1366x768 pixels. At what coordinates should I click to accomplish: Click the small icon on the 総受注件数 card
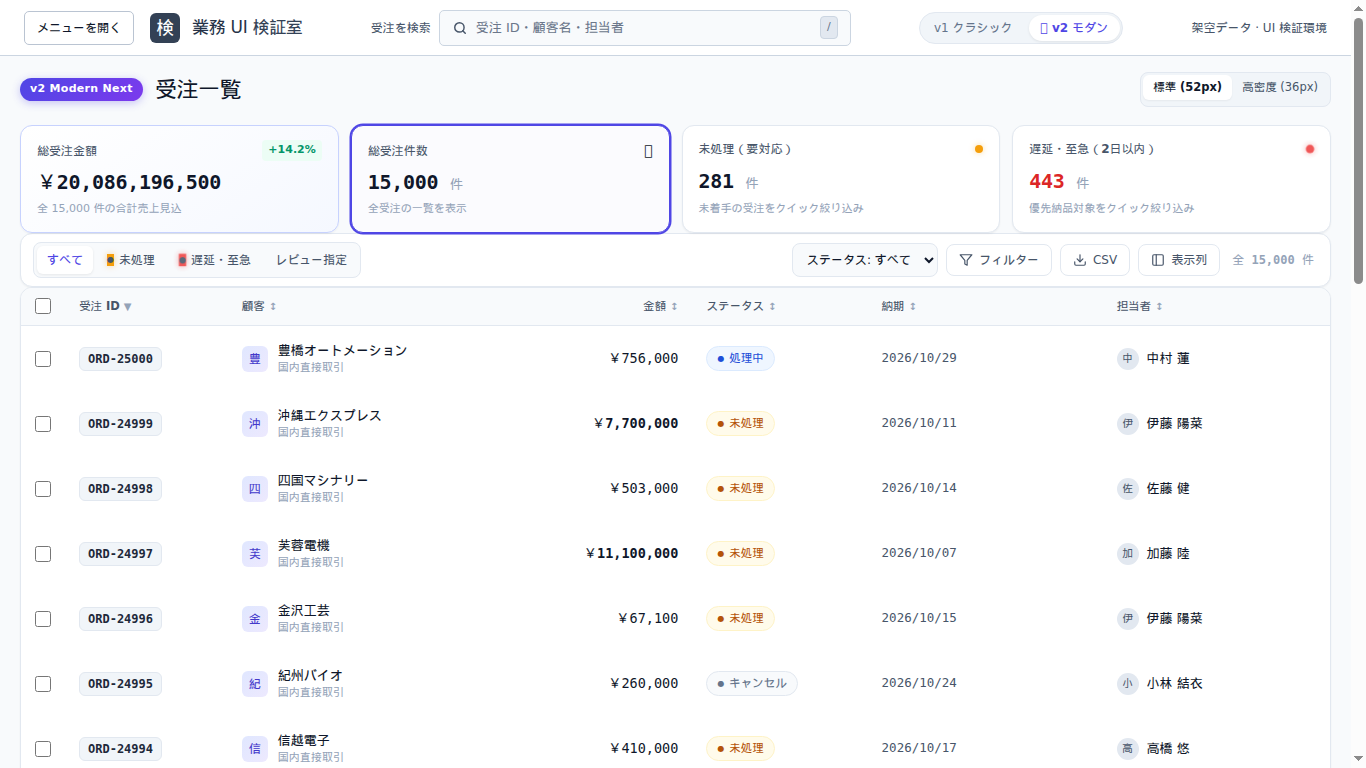click(x=648, y=151)
